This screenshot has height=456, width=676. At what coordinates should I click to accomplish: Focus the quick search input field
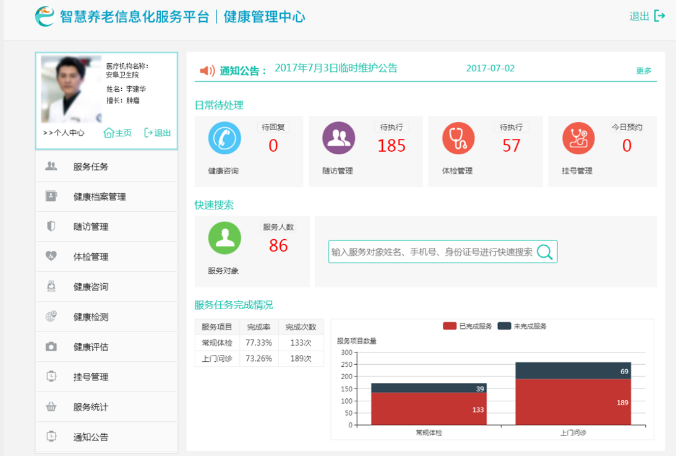click(432, 252)
